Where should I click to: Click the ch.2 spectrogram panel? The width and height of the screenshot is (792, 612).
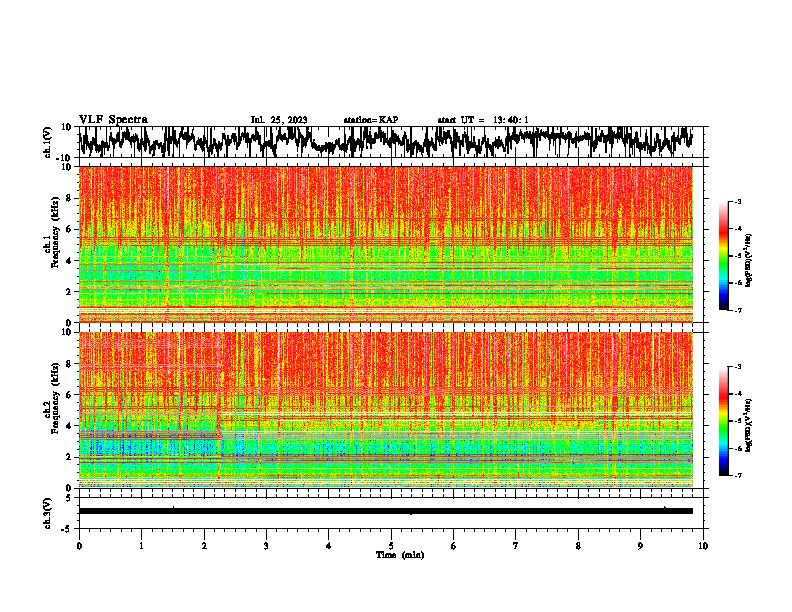click(x=385, y=410)
